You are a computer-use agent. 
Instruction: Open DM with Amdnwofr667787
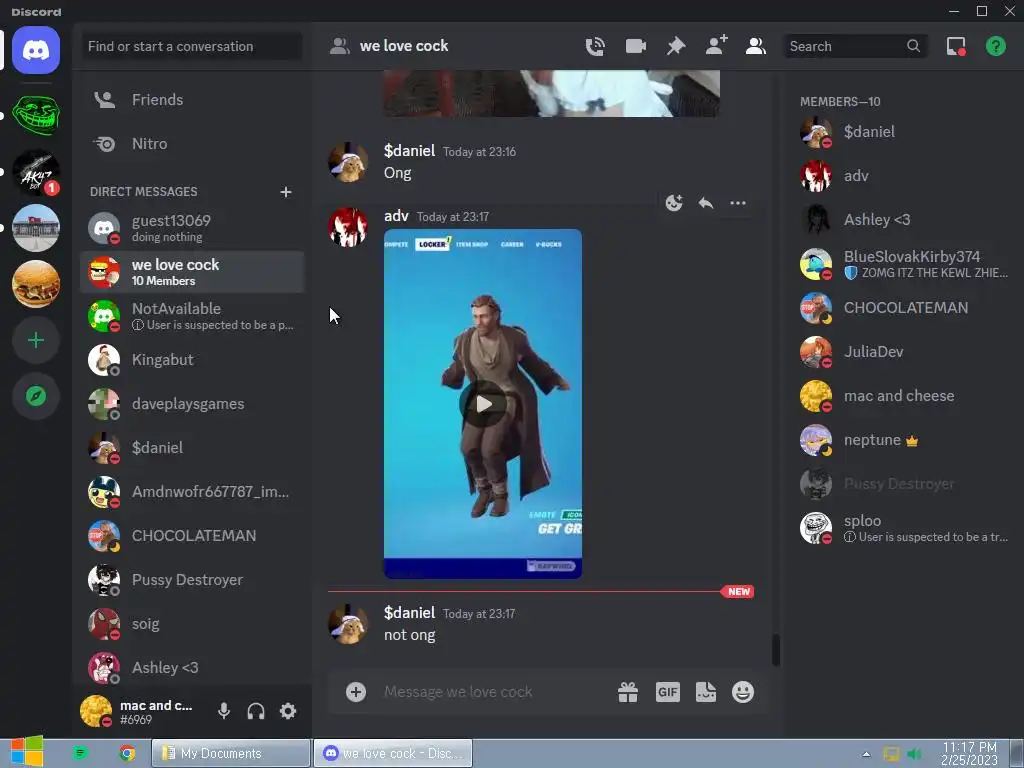(192, 492)
